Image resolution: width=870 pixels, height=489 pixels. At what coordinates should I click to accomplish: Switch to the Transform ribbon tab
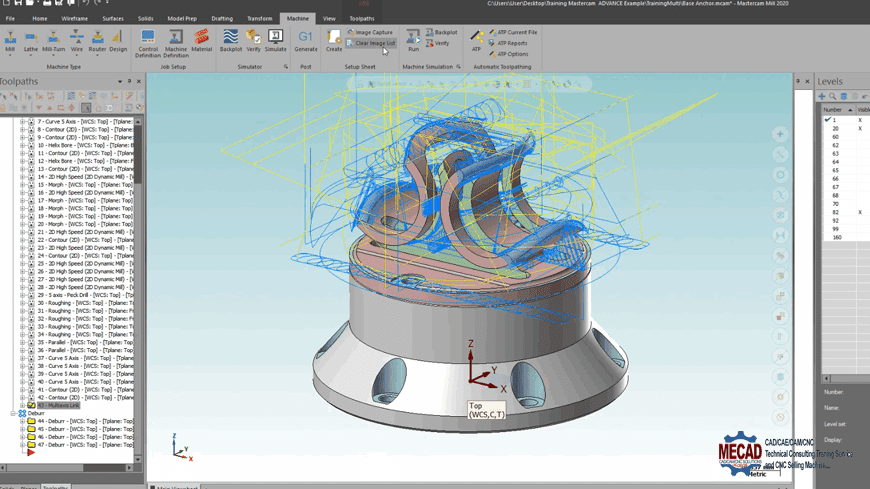point(260,18)
